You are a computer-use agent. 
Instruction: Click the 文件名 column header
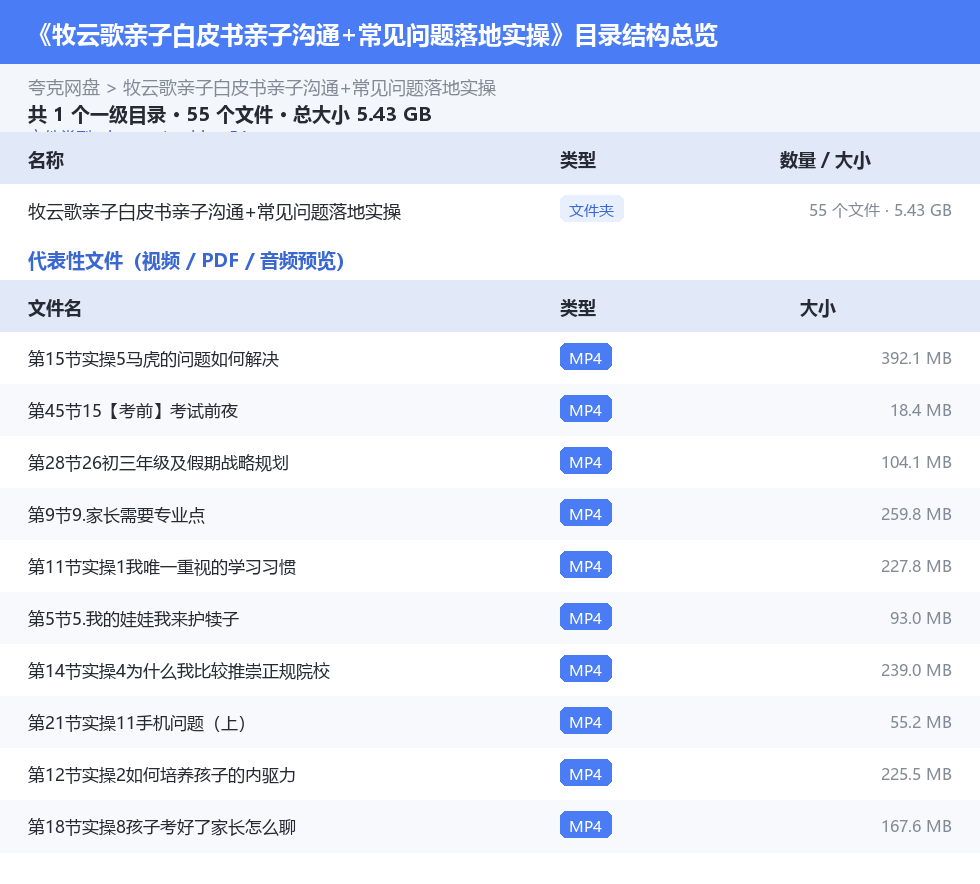[54, 308]
